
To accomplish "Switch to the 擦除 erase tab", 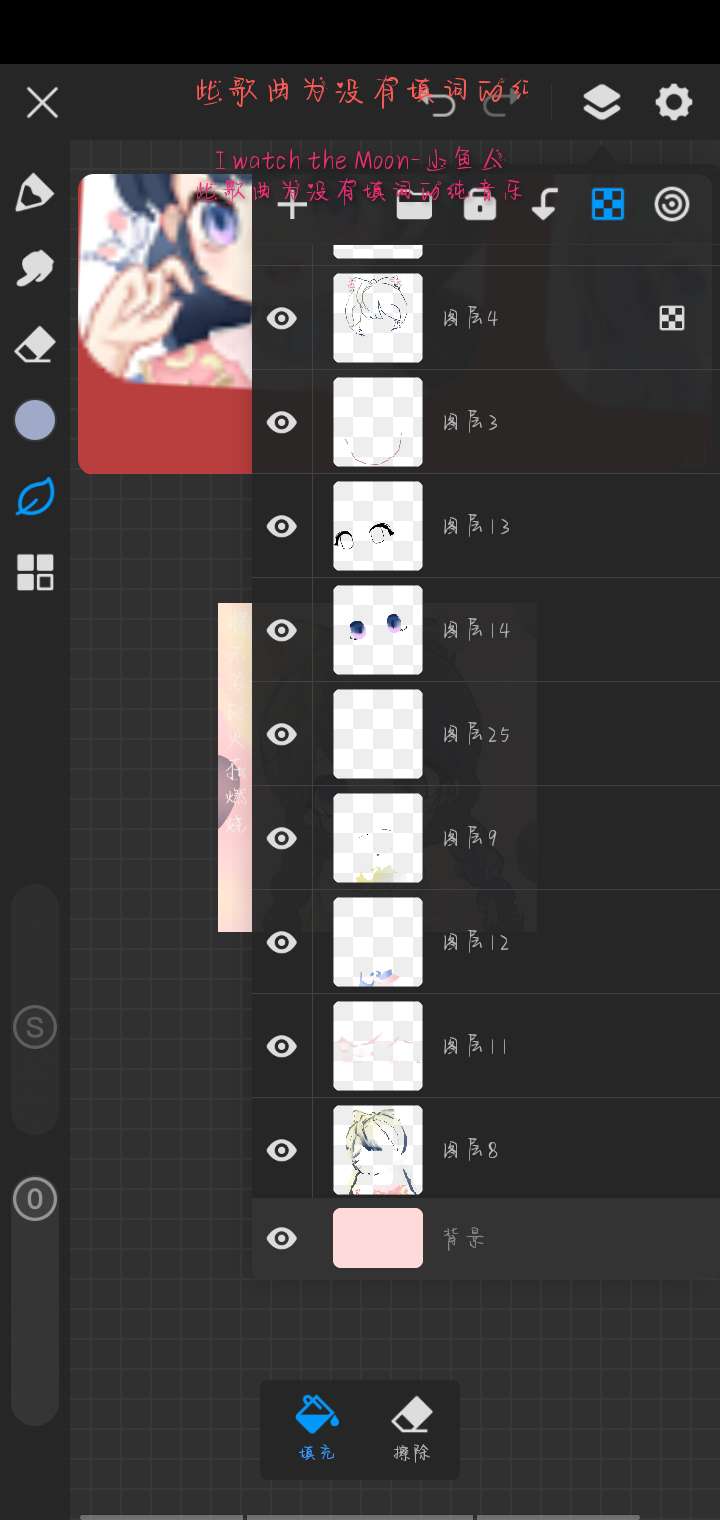I will [411, 1428].
